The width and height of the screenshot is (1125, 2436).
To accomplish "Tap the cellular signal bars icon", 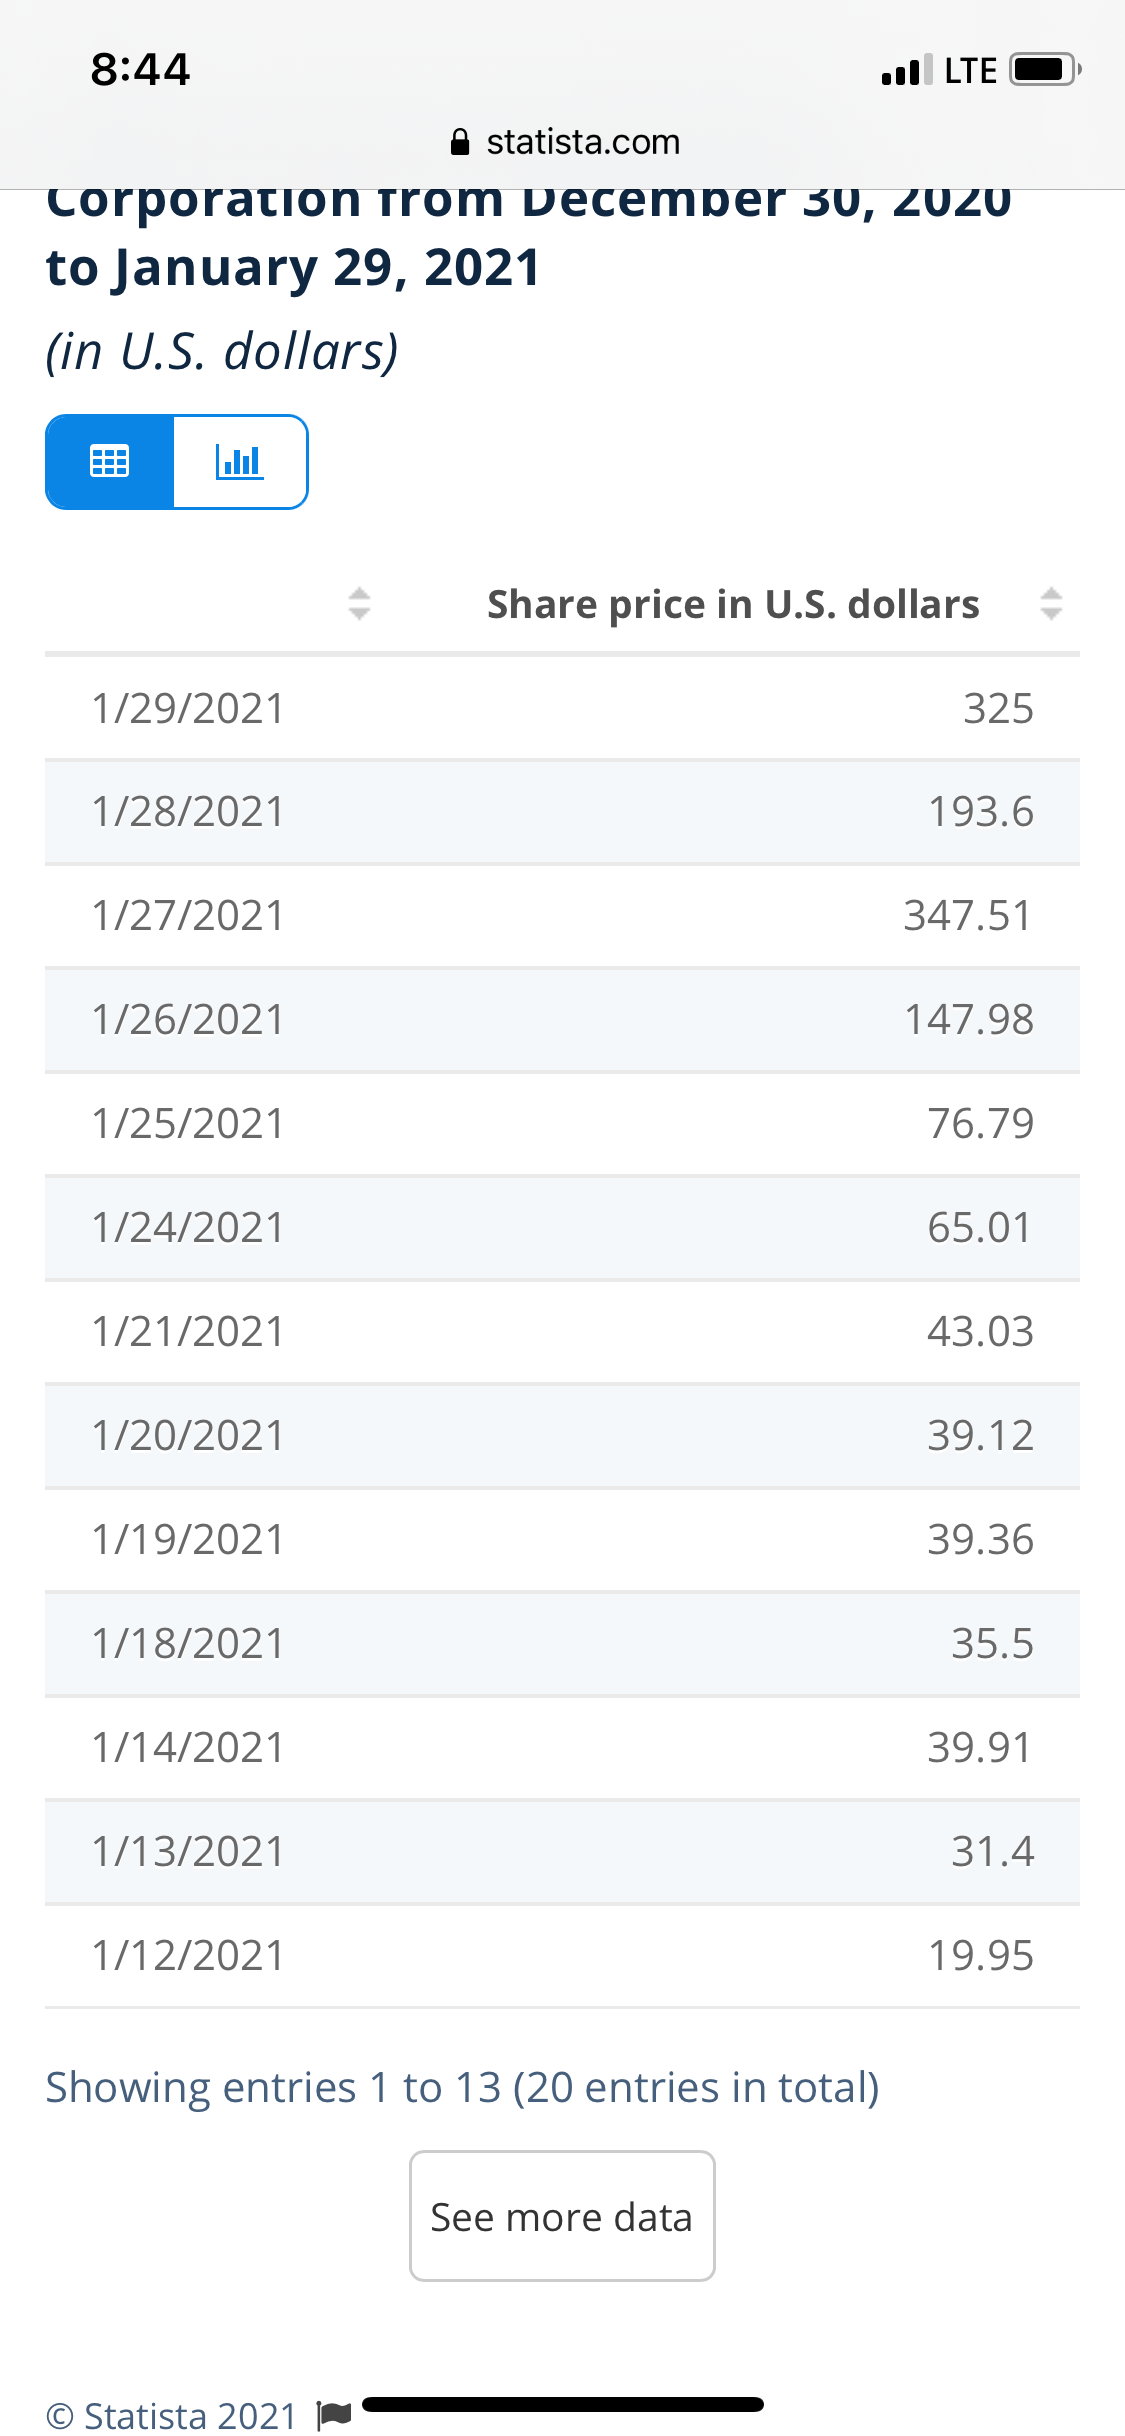I will tap(907, 70).
